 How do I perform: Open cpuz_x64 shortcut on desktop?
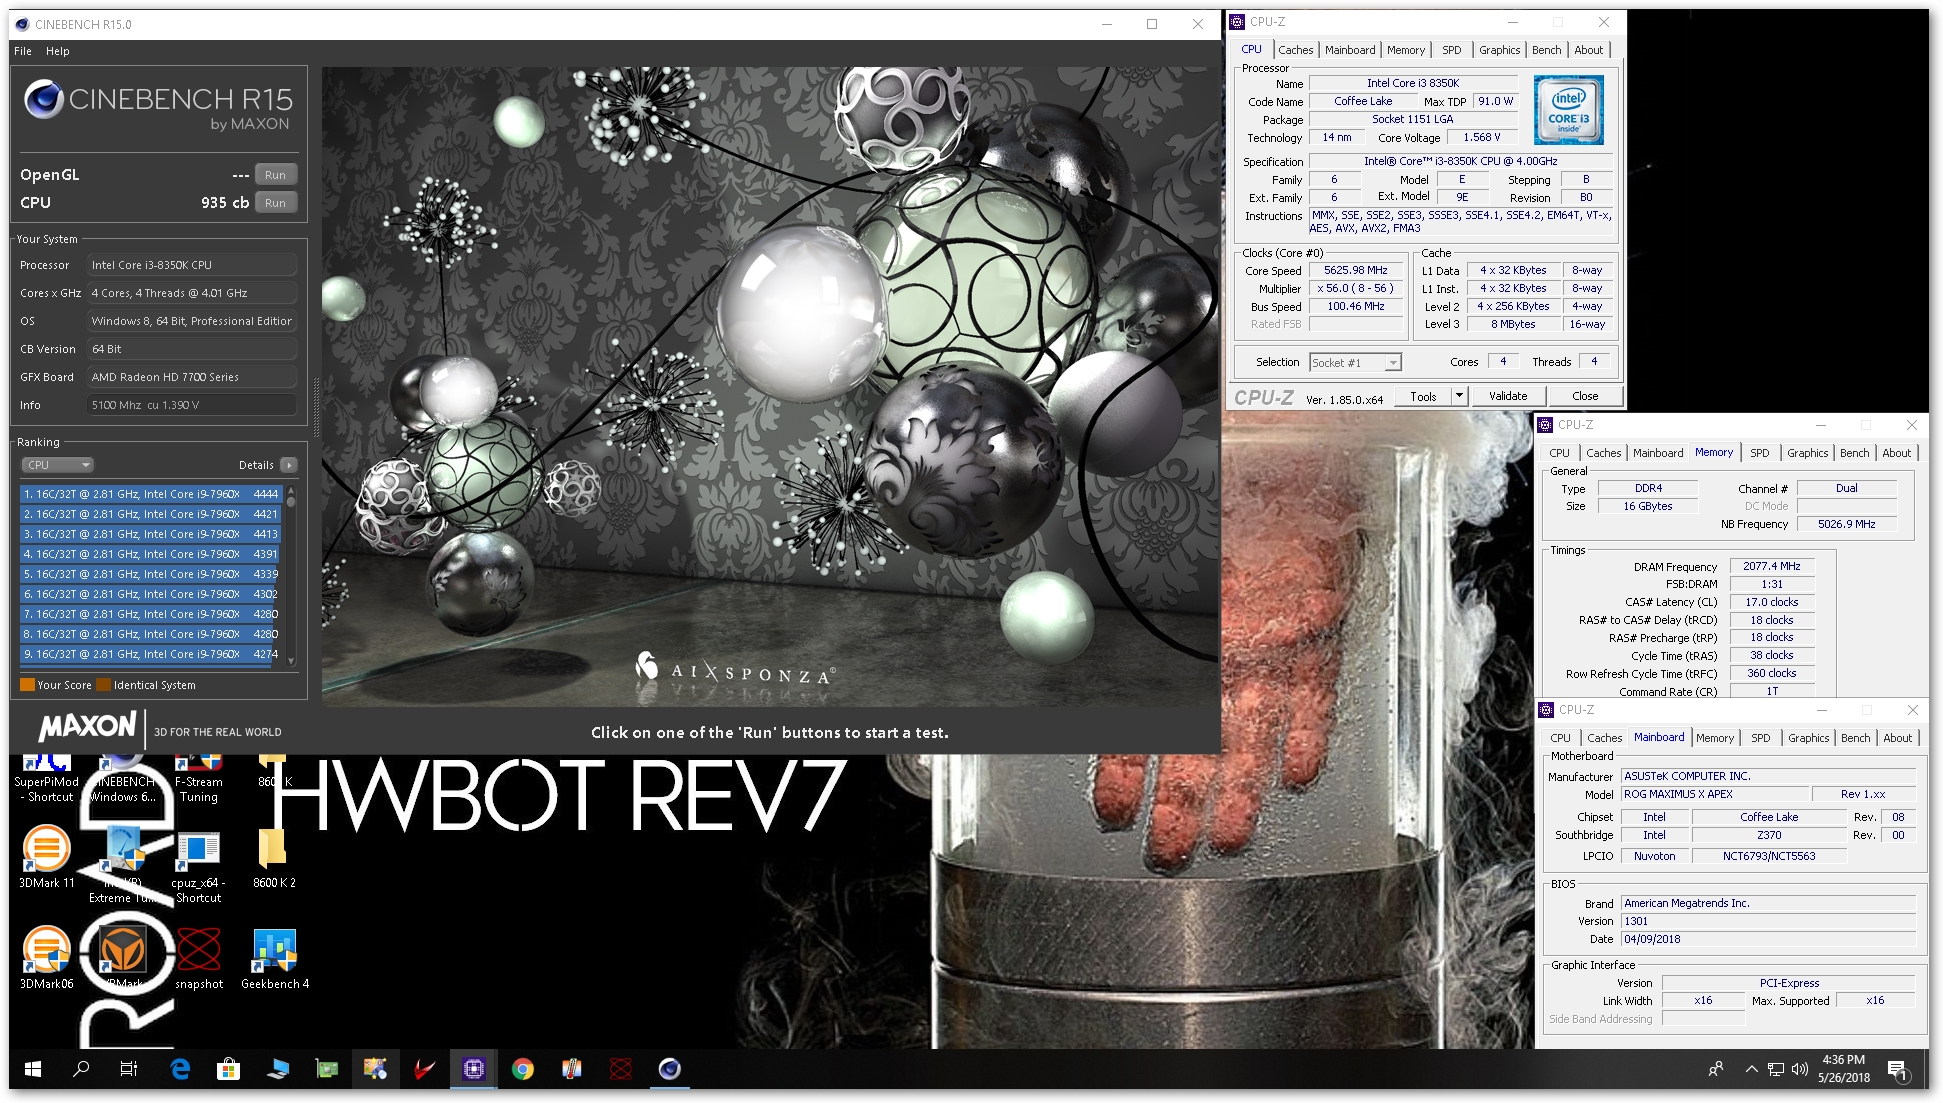[198, 866]
